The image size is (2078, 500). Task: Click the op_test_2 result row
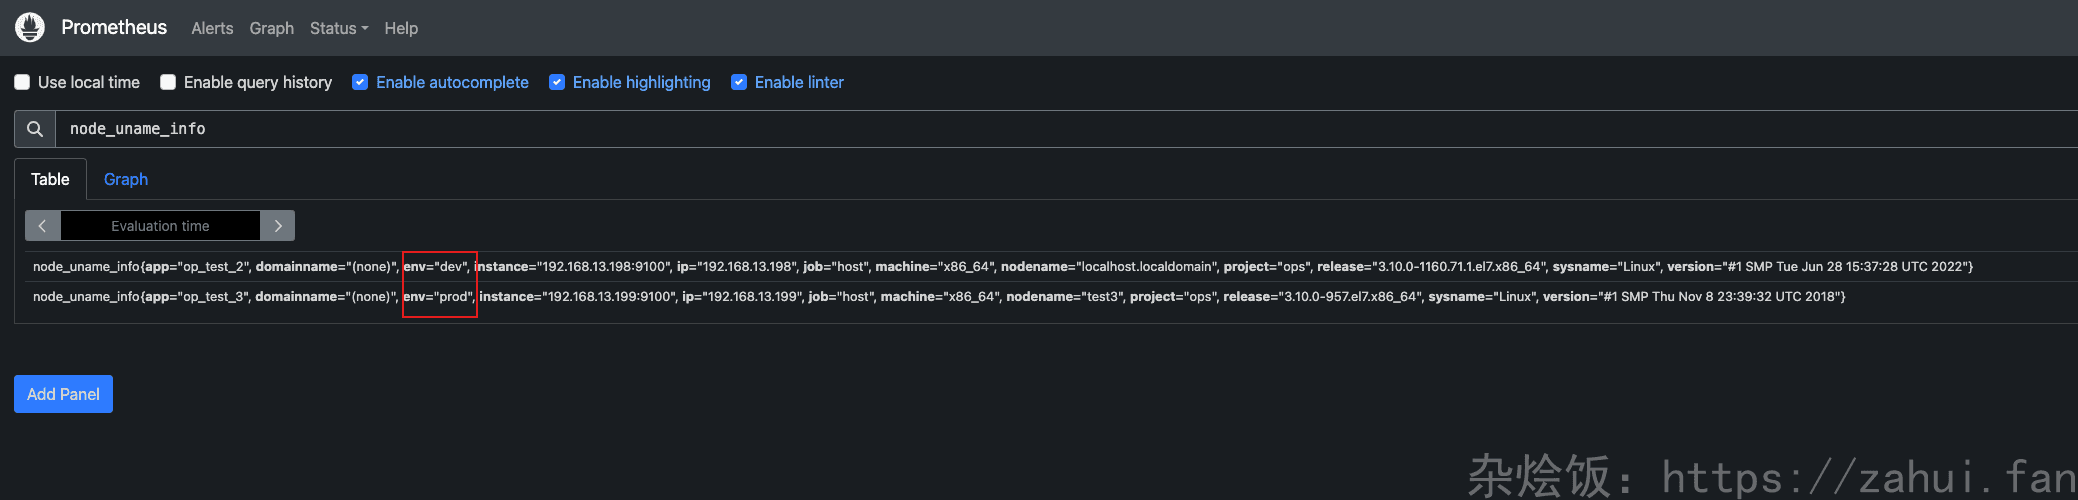1000,267
